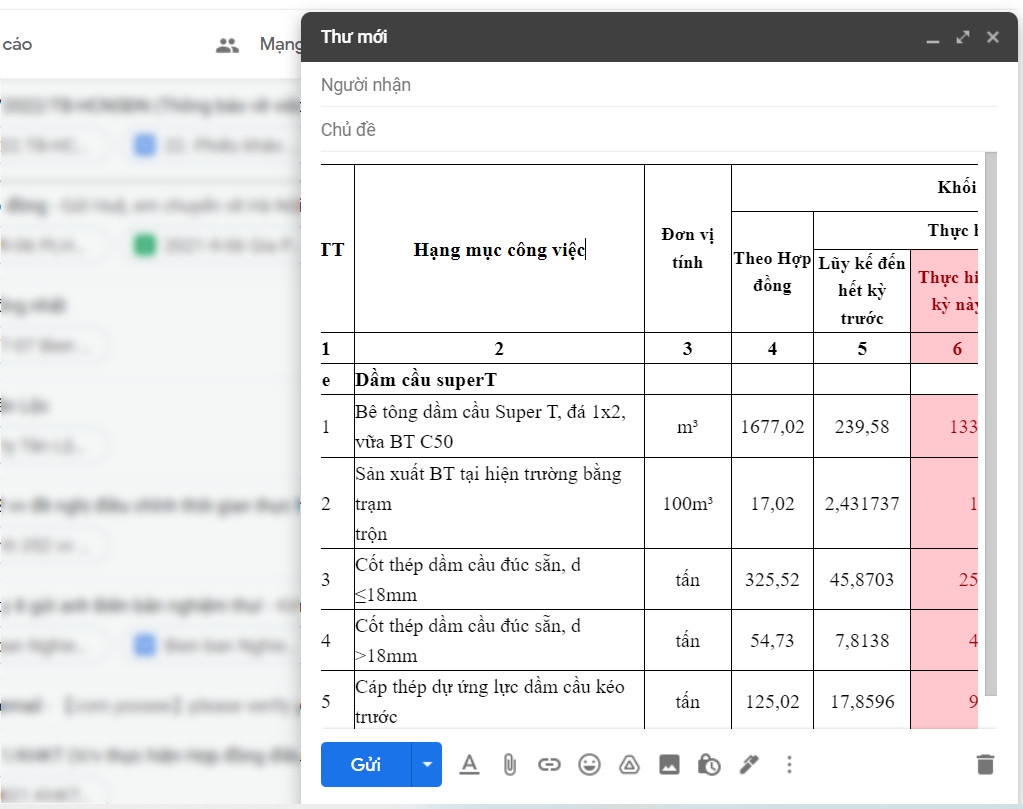The height and width of the screenshot is (809, 1023).
Task: Open the send options dropdown arrow
Action: 427,764
